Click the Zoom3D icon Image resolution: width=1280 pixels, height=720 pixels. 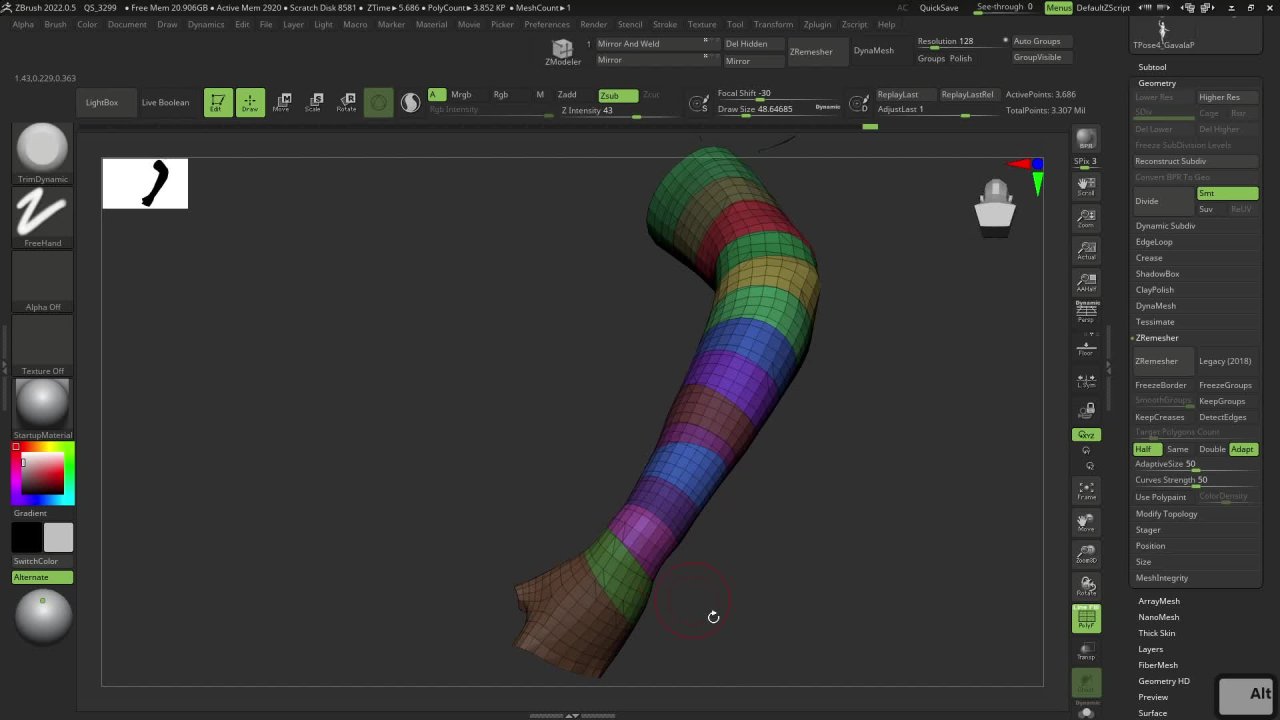pos(1086,554)
